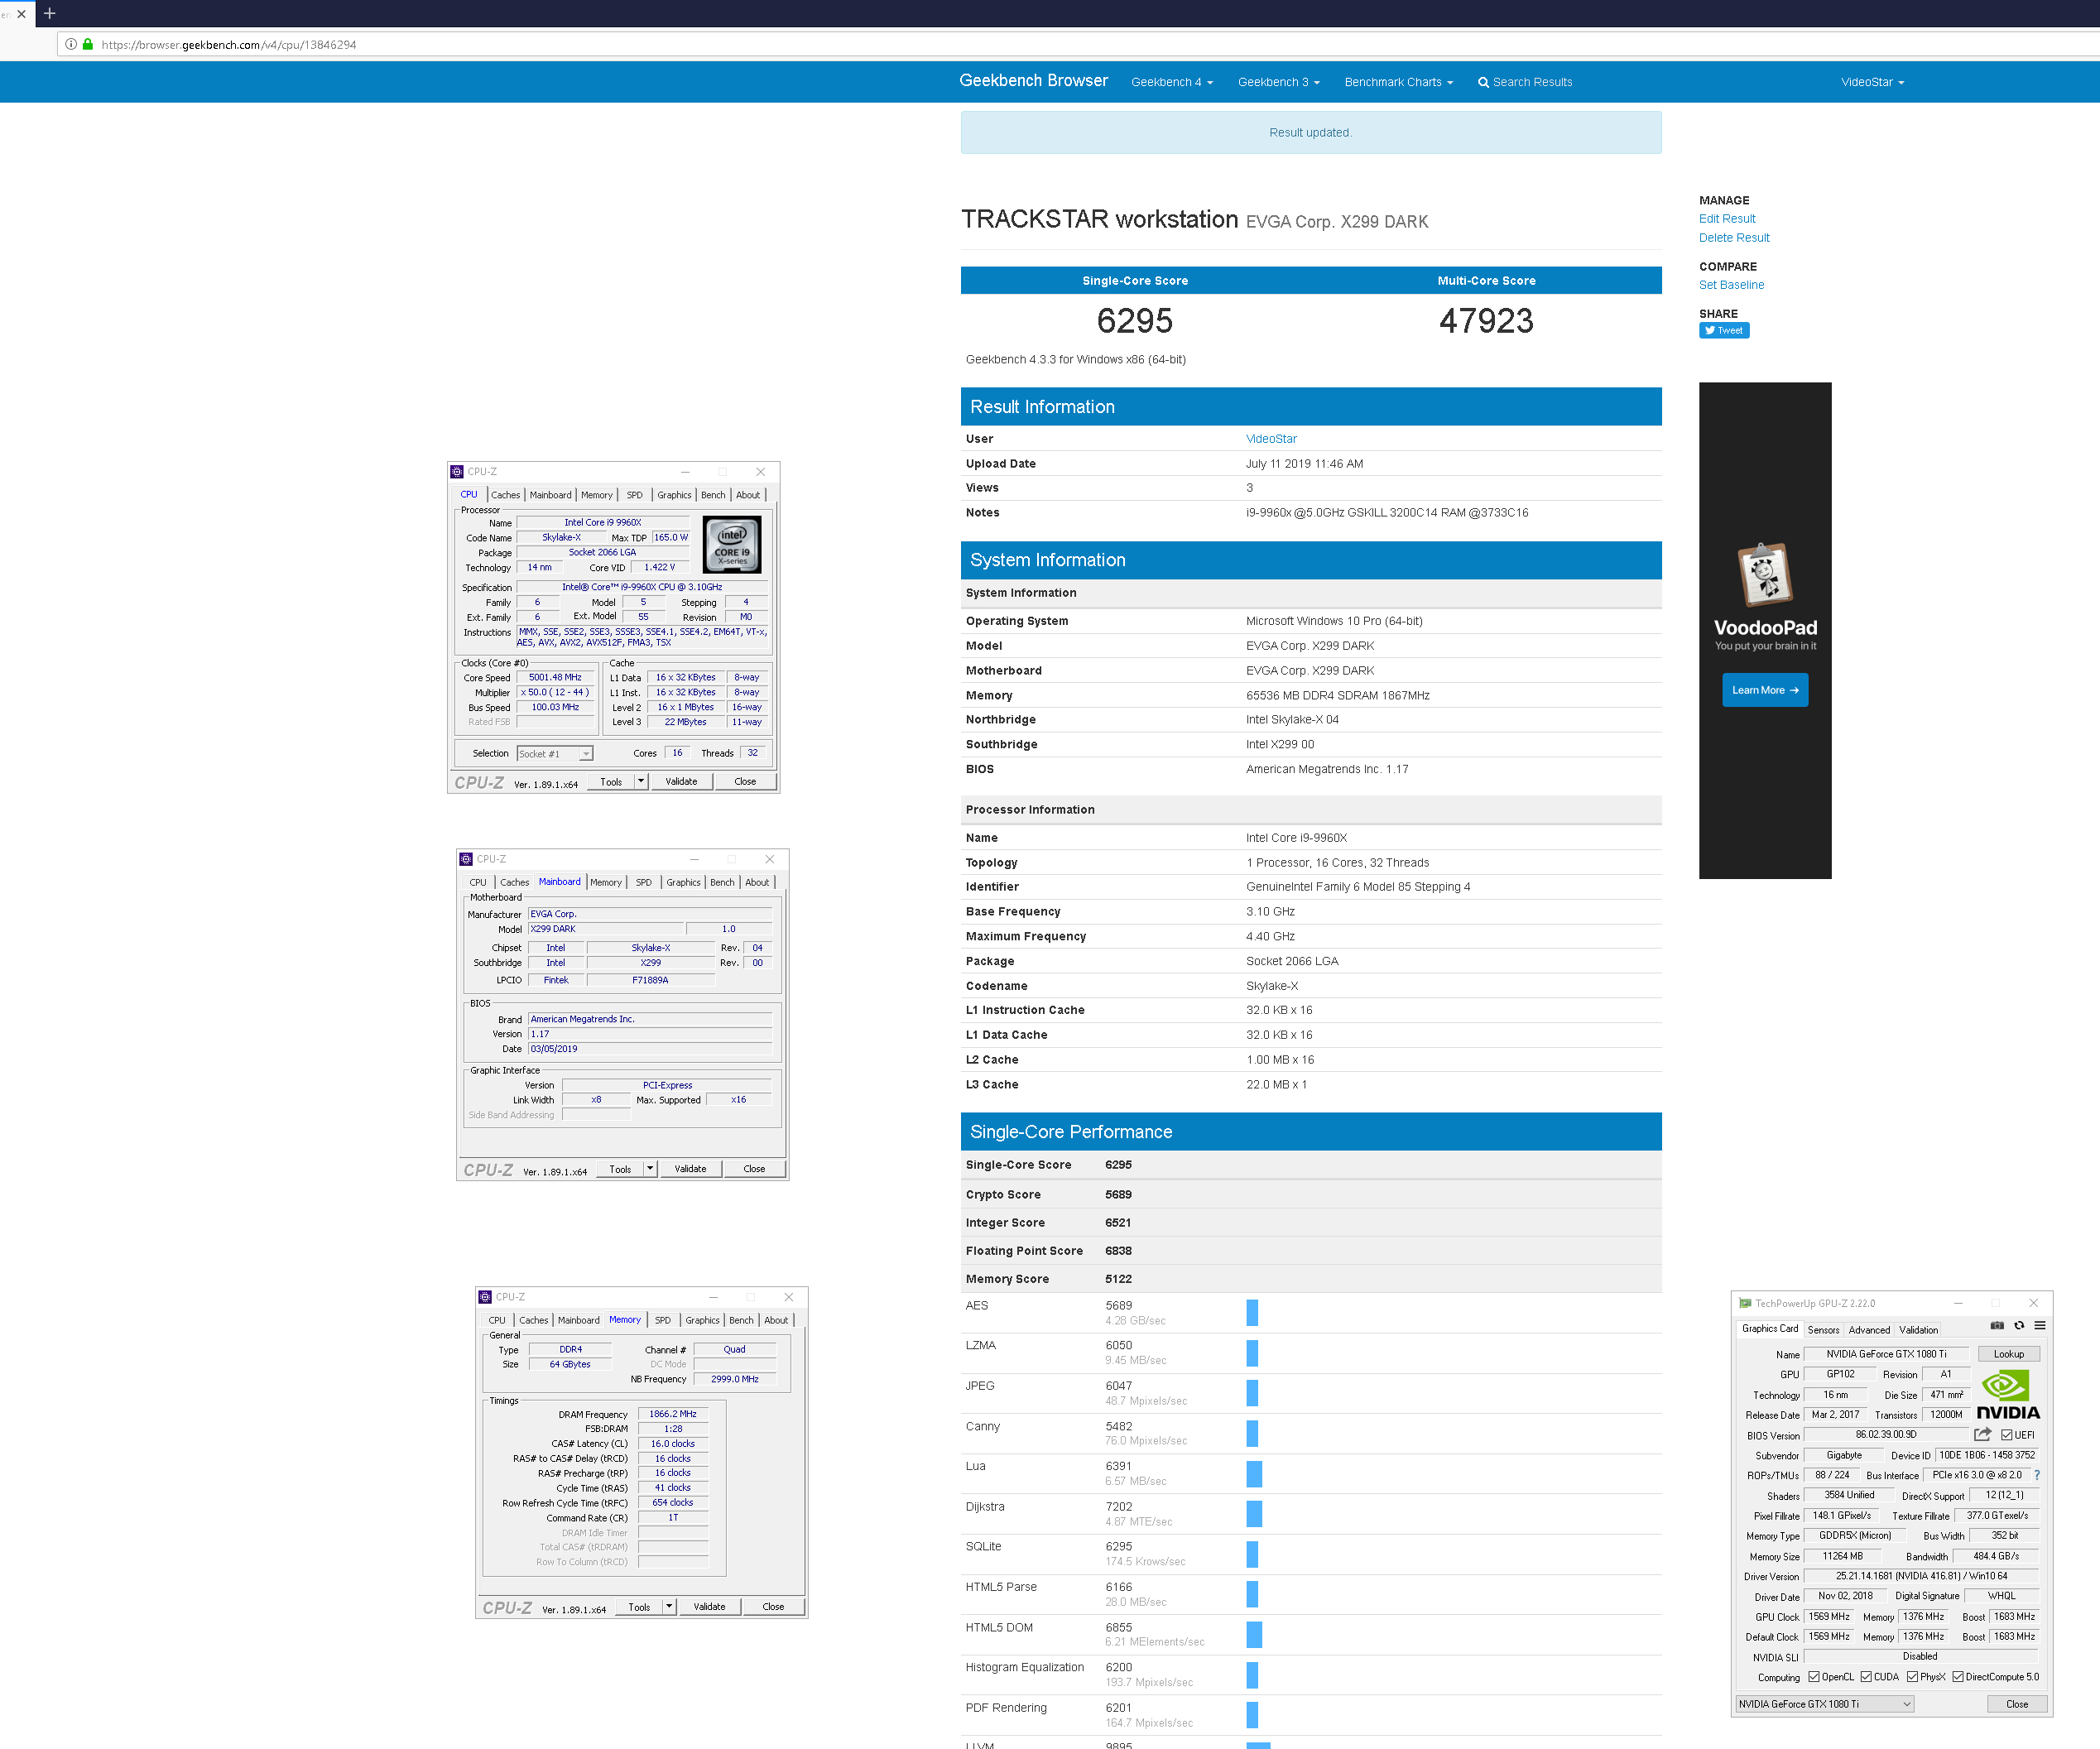Click Validate in CPU-Z Memory window

coord(709,1607)
